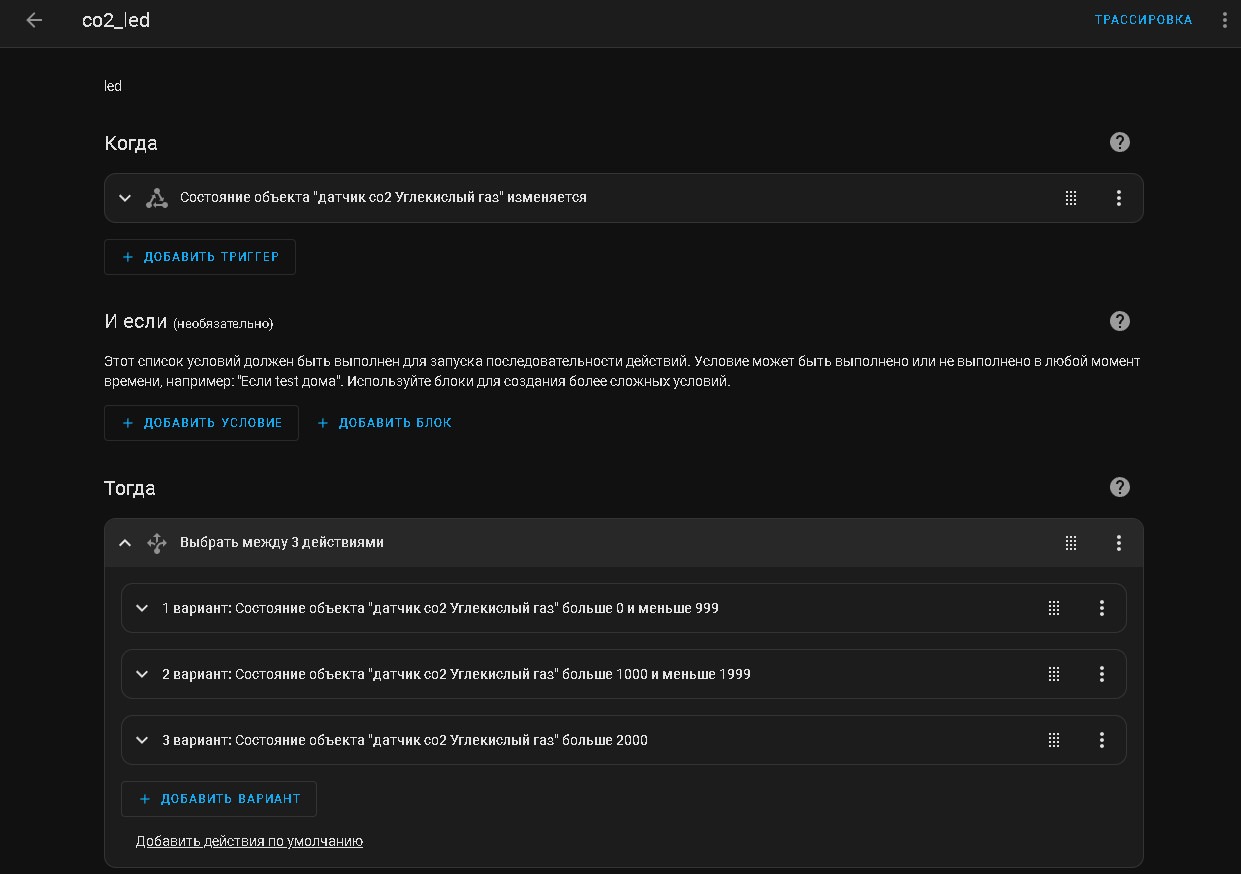Image resolution: width=1241 pixels, height=874 pixels.
Task: Click drag handle of the choose action
Action: (x=1071, y=543)
